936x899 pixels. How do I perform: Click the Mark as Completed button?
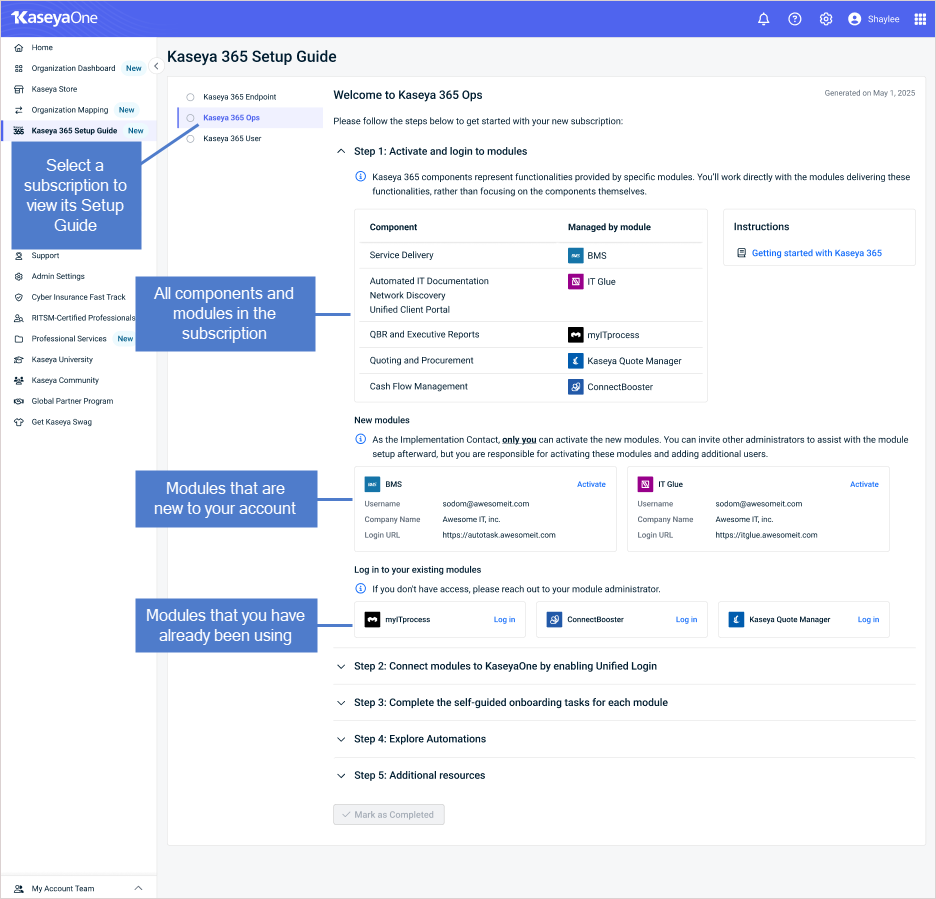389,815
